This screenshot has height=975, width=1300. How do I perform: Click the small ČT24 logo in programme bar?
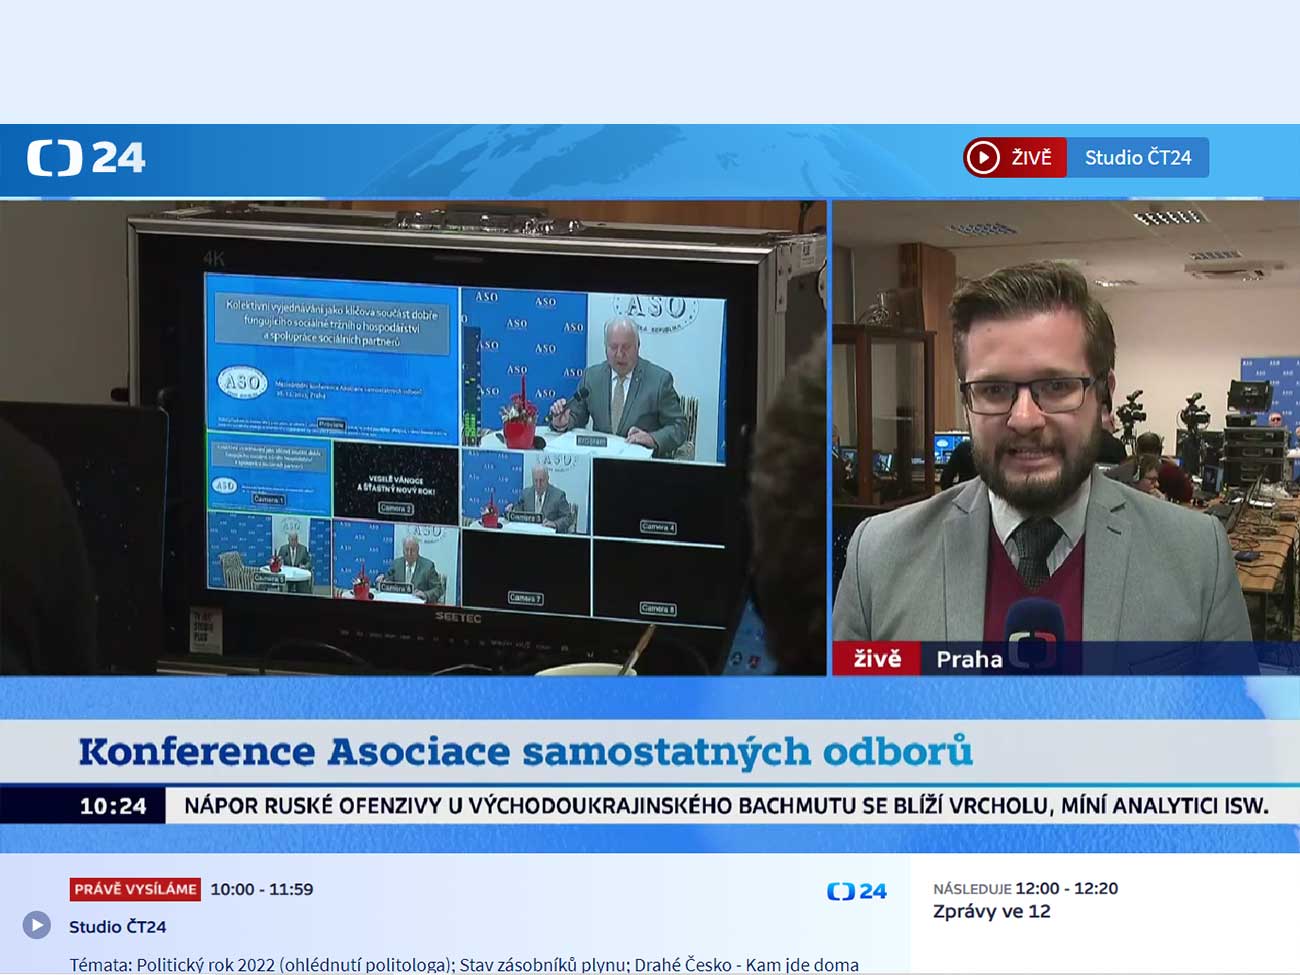(856, 891)
